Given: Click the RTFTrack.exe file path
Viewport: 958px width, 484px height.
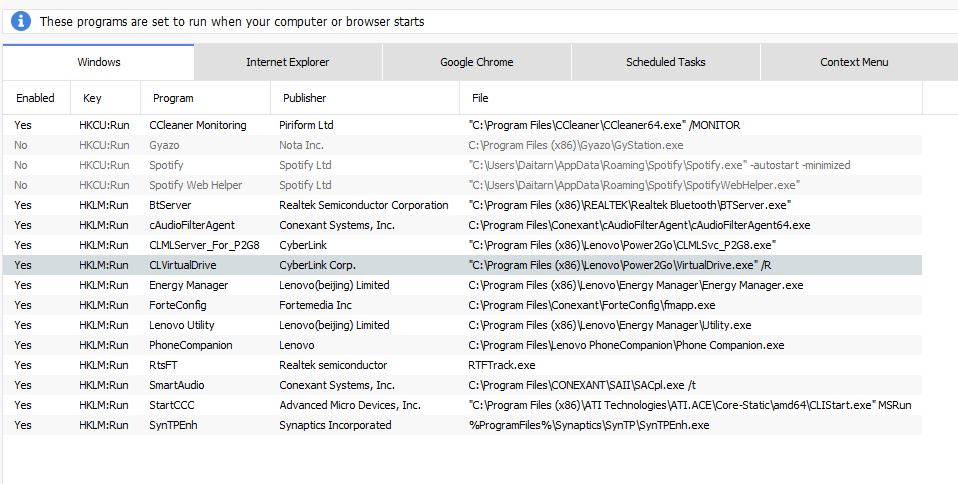Looking at the screenshot, I should (502, 365).
